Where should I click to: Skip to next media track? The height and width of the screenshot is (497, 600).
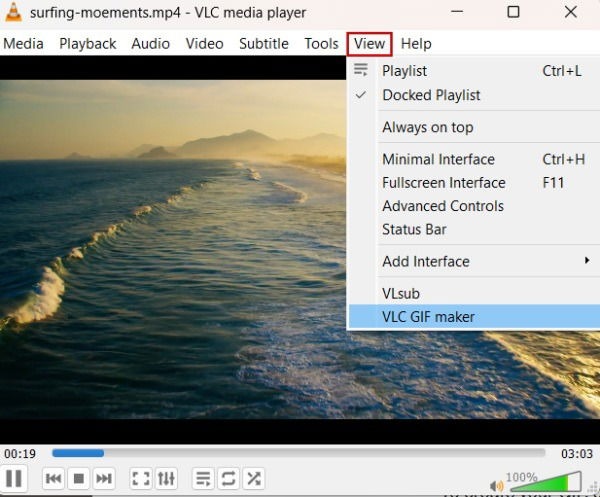pos(104,479)
